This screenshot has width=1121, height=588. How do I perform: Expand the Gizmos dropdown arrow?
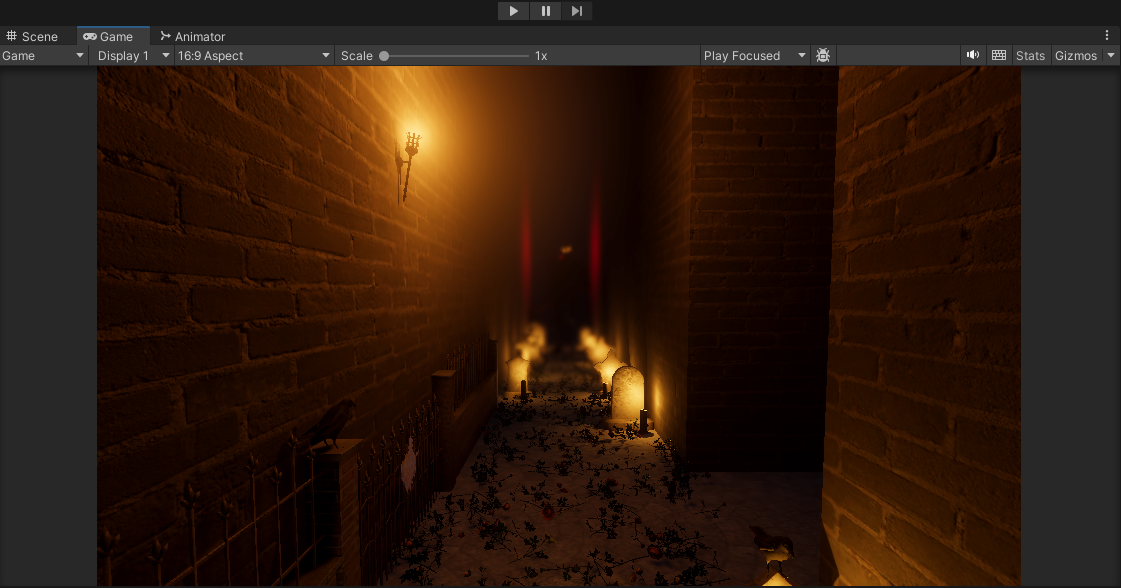[x=1111, y=56]
